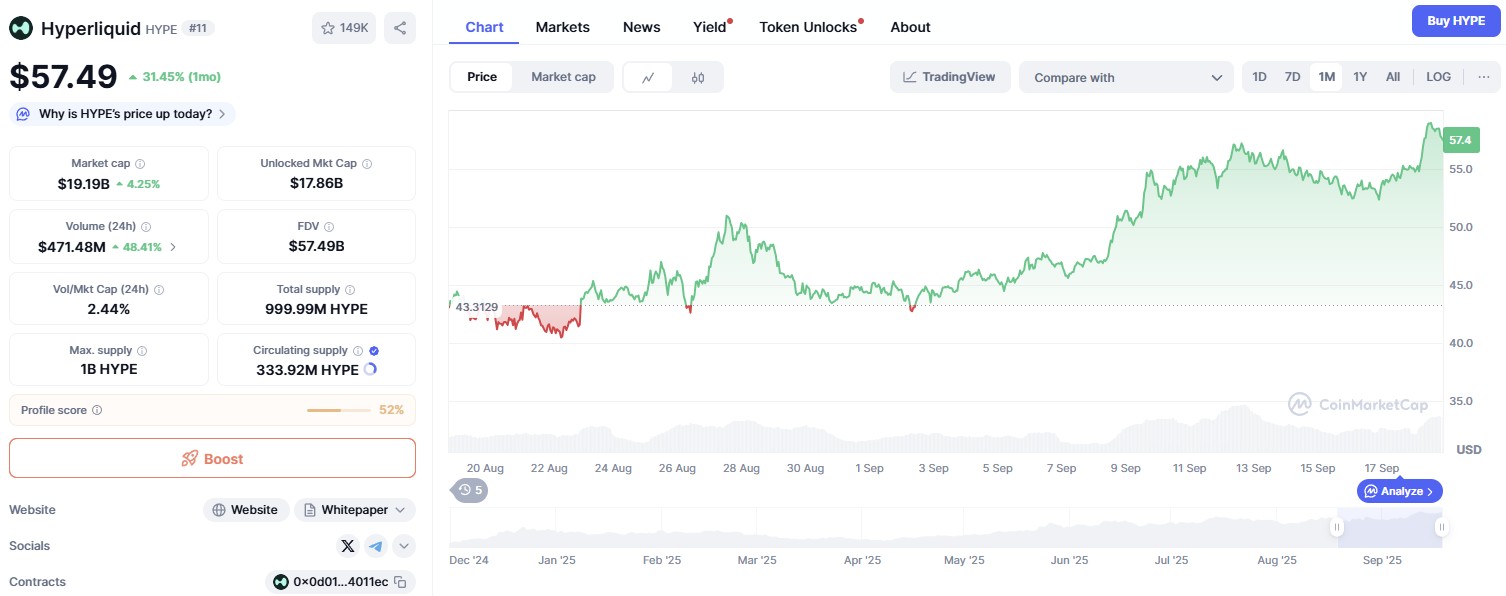Copy the contract address 0x0d01...4011ec

(x=400, y=582)
